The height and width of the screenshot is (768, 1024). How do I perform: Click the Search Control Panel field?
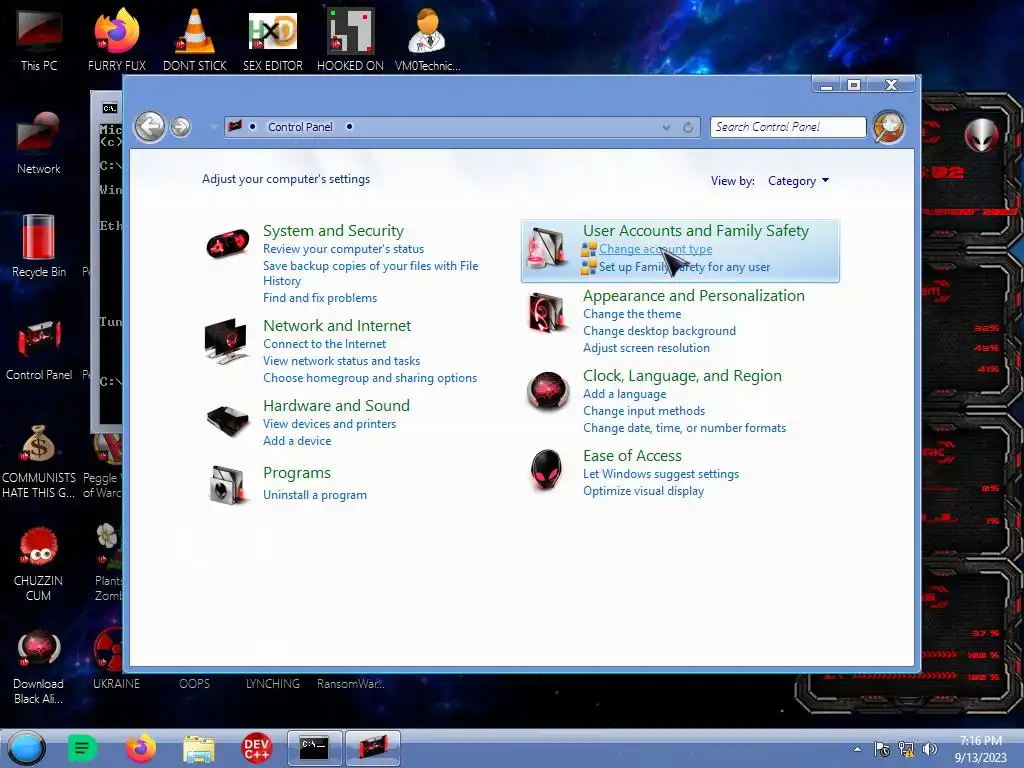788,127
